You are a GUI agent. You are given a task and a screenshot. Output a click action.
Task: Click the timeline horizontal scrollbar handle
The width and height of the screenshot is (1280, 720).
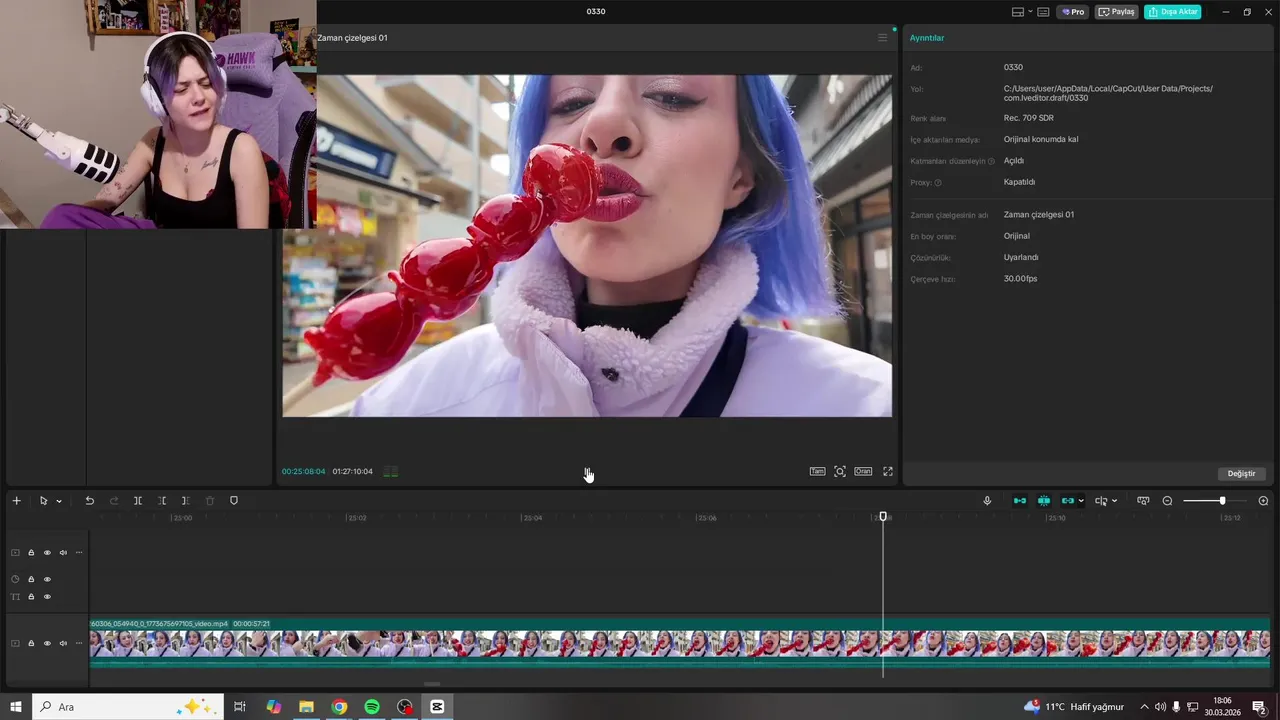[x=432, y=685]
